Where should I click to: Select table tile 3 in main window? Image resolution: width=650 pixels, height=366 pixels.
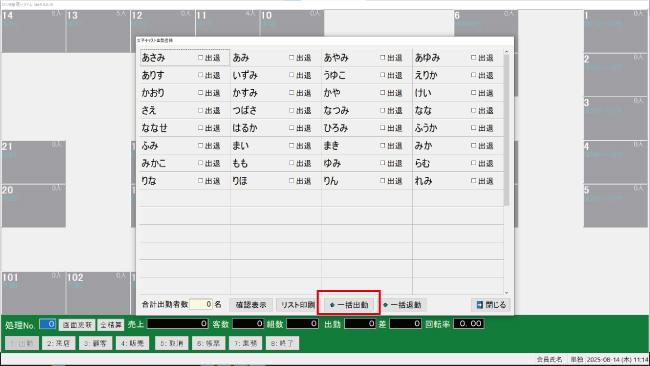click(616, 119)
